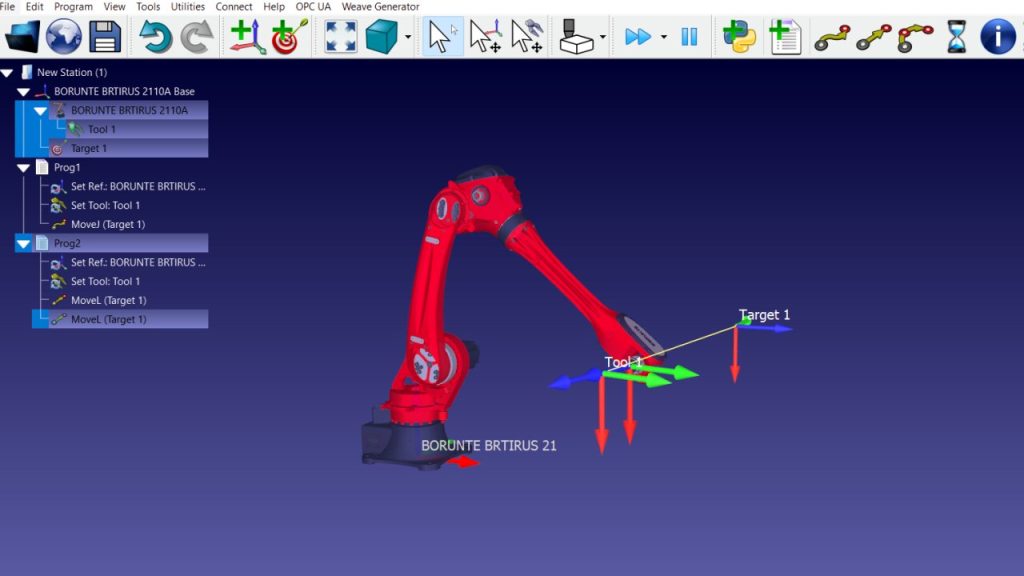Pause the simulation
Image resolution: width=1024 pixels, height=576 pixels.
689,37
